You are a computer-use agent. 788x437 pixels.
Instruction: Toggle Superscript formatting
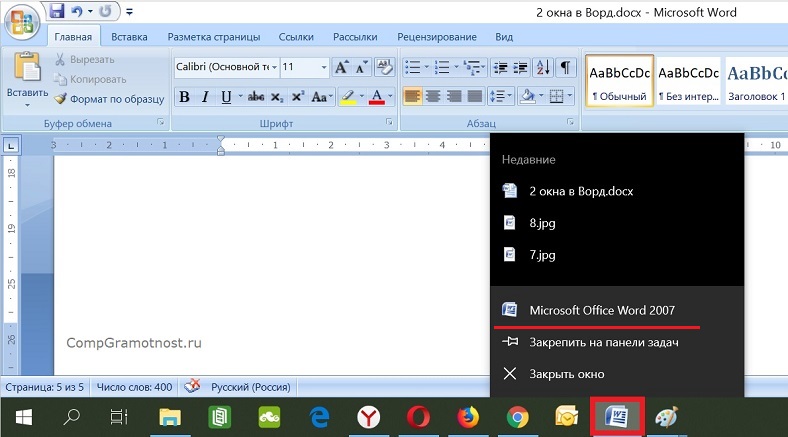298,96
